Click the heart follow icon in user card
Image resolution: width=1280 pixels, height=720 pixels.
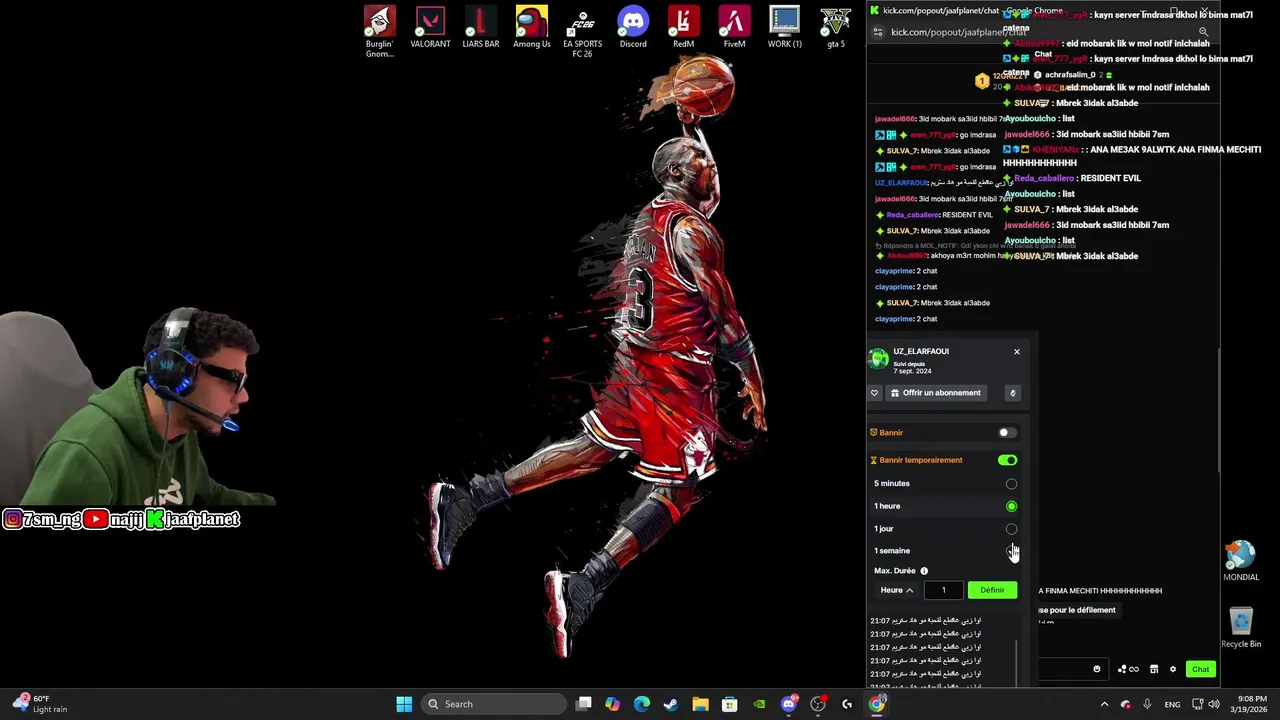[x=874, y=393]
